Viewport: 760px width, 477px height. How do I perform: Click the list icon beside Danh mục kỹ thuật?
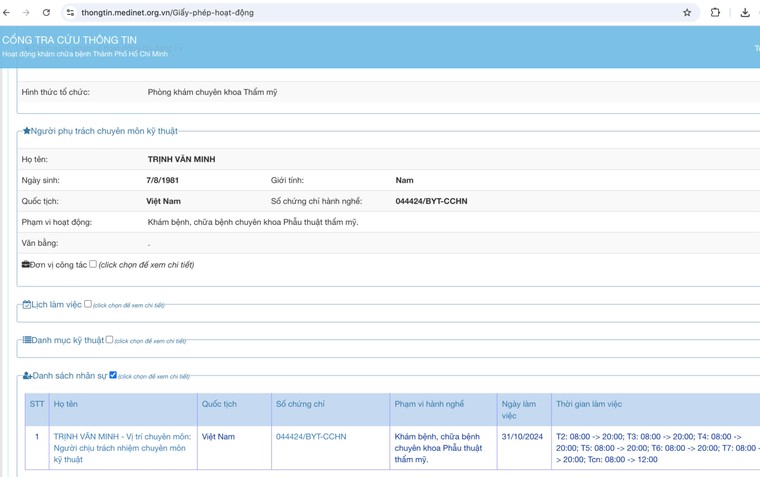(27, 341)
